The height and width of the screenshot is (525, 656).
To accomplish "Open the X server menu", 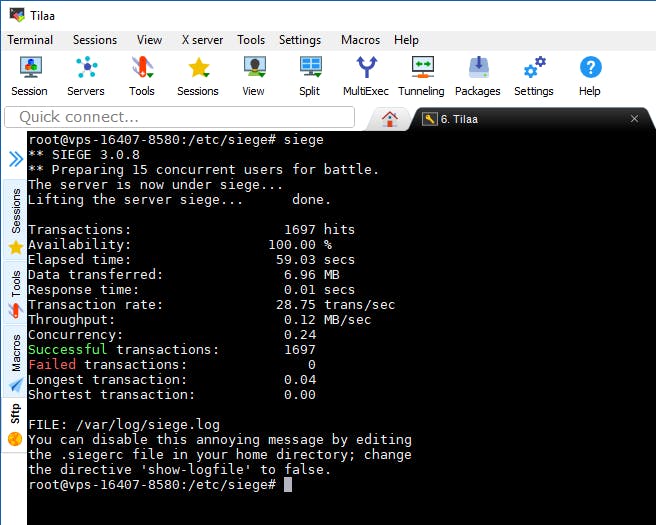I will pos(202,40).
